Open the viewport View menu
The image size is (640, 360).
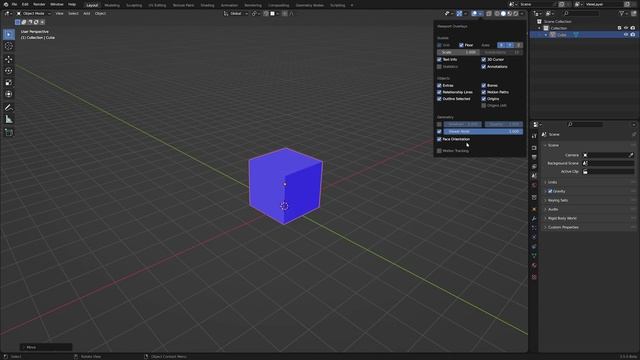[59, 13]
